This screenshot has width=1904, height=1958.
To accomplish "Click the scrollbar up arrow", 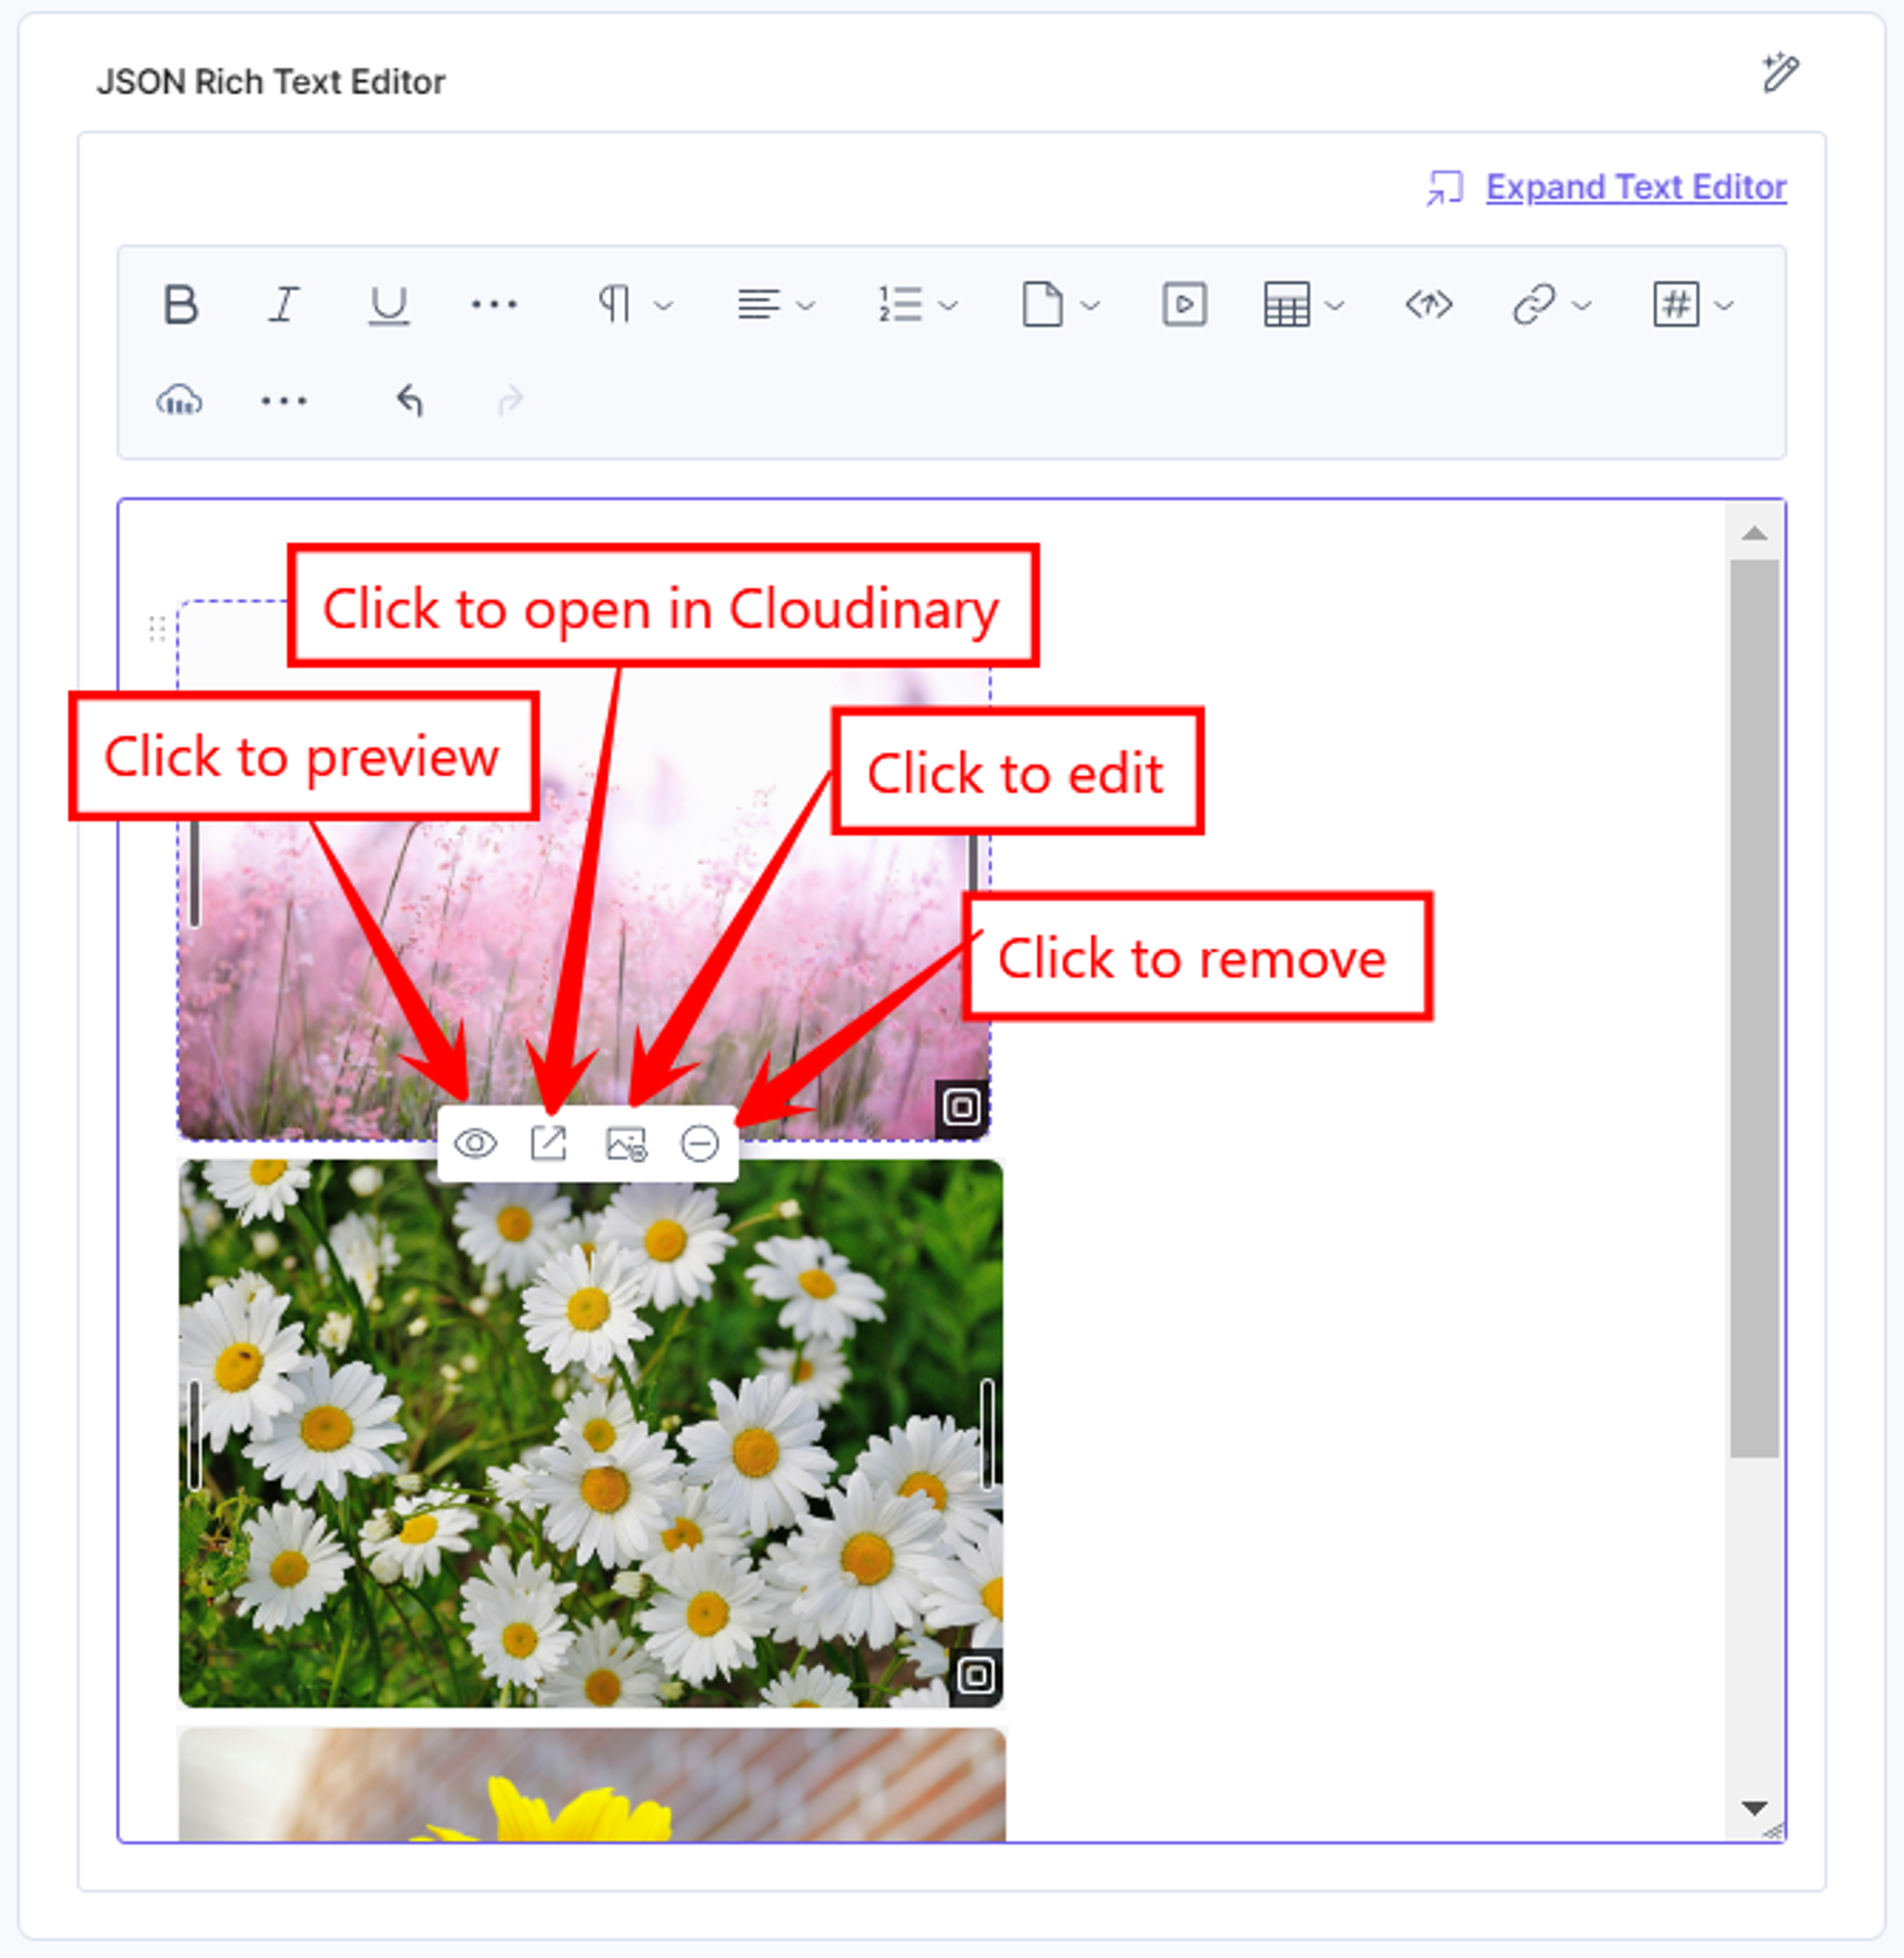I will [x=1755, y=533].
